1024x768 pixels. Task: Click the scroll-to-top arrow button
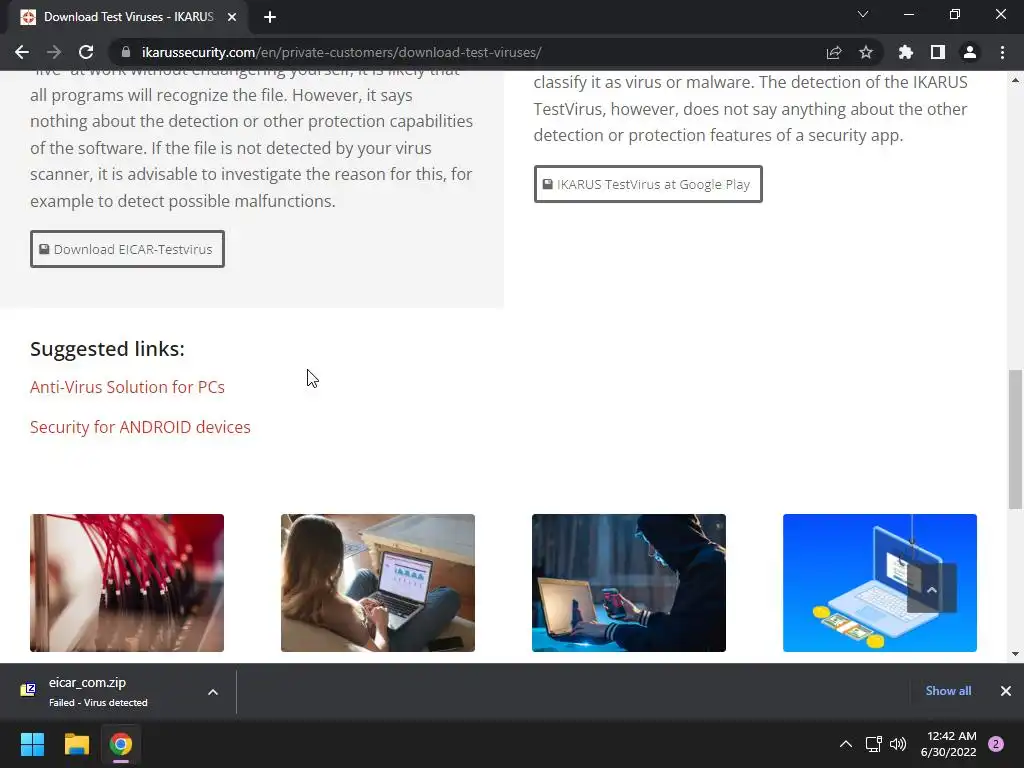932,588
